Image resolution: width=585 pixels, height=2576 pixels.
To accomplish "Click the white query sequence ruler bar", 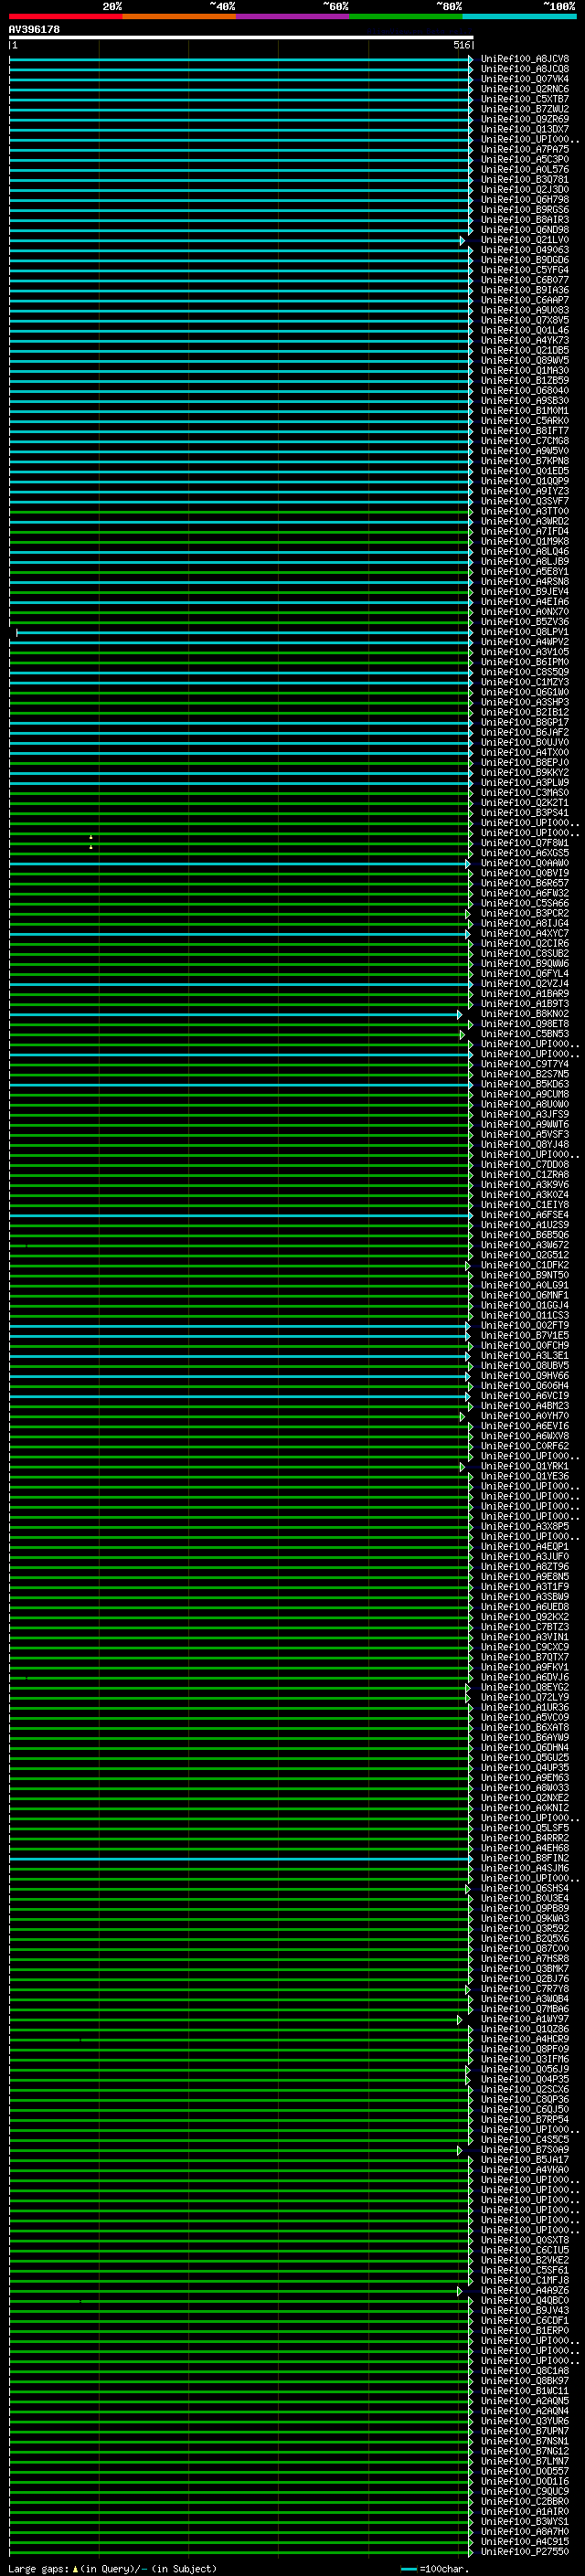I will (241, 37).
